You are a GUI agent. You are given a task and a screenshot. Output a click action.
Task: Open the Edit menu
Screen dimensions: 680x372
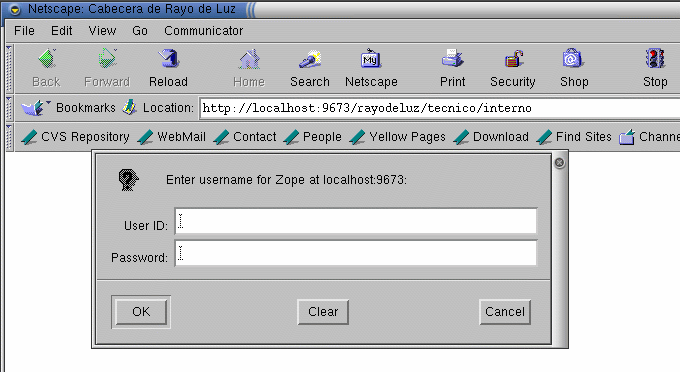click(x=62, y=31)
